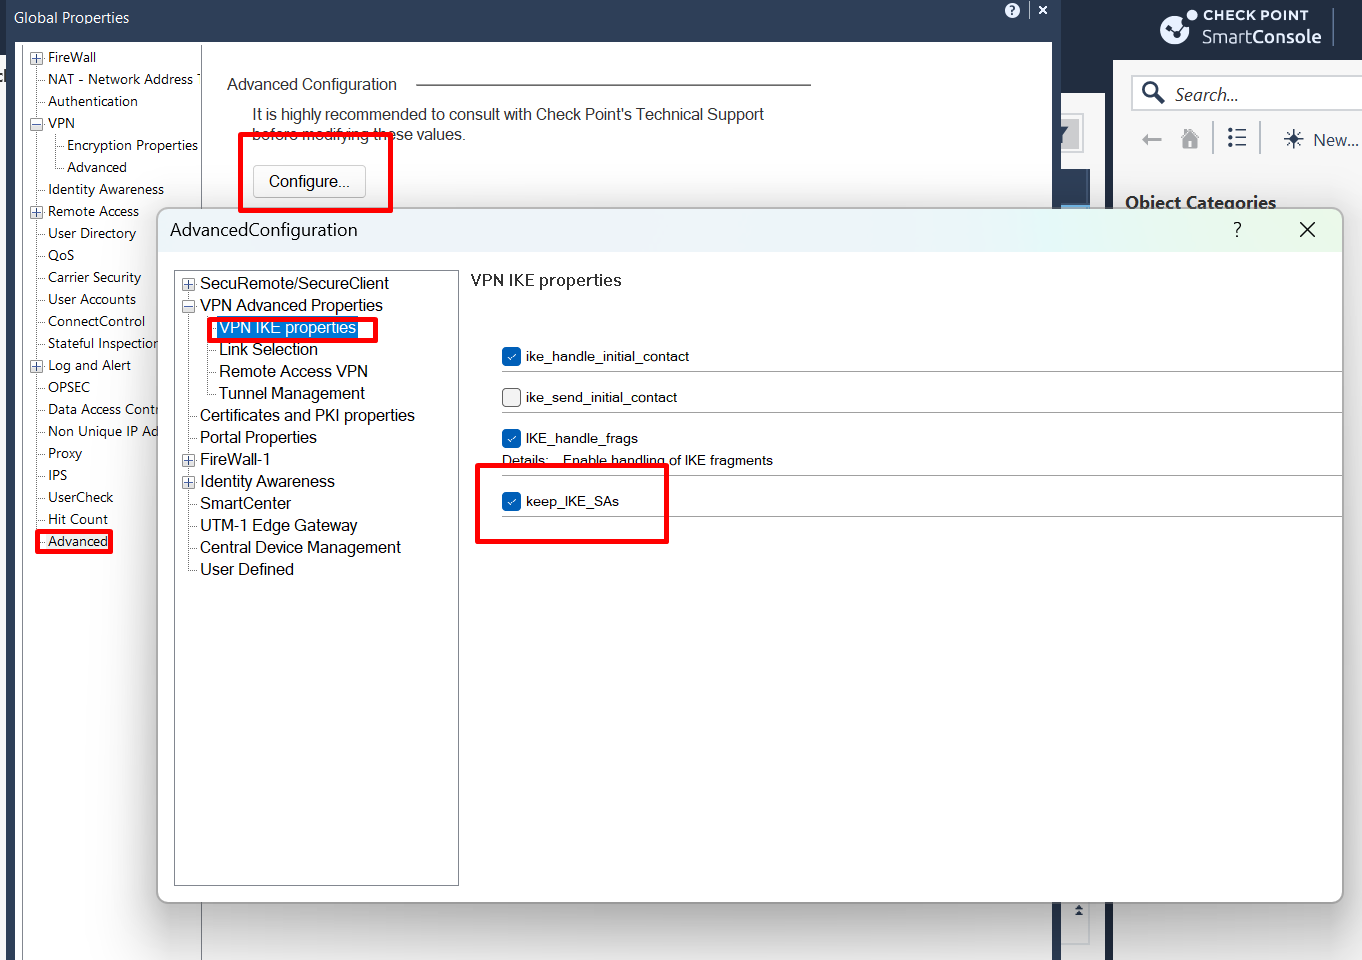Click the AdvancedConfiguration help question mark

1237,230
